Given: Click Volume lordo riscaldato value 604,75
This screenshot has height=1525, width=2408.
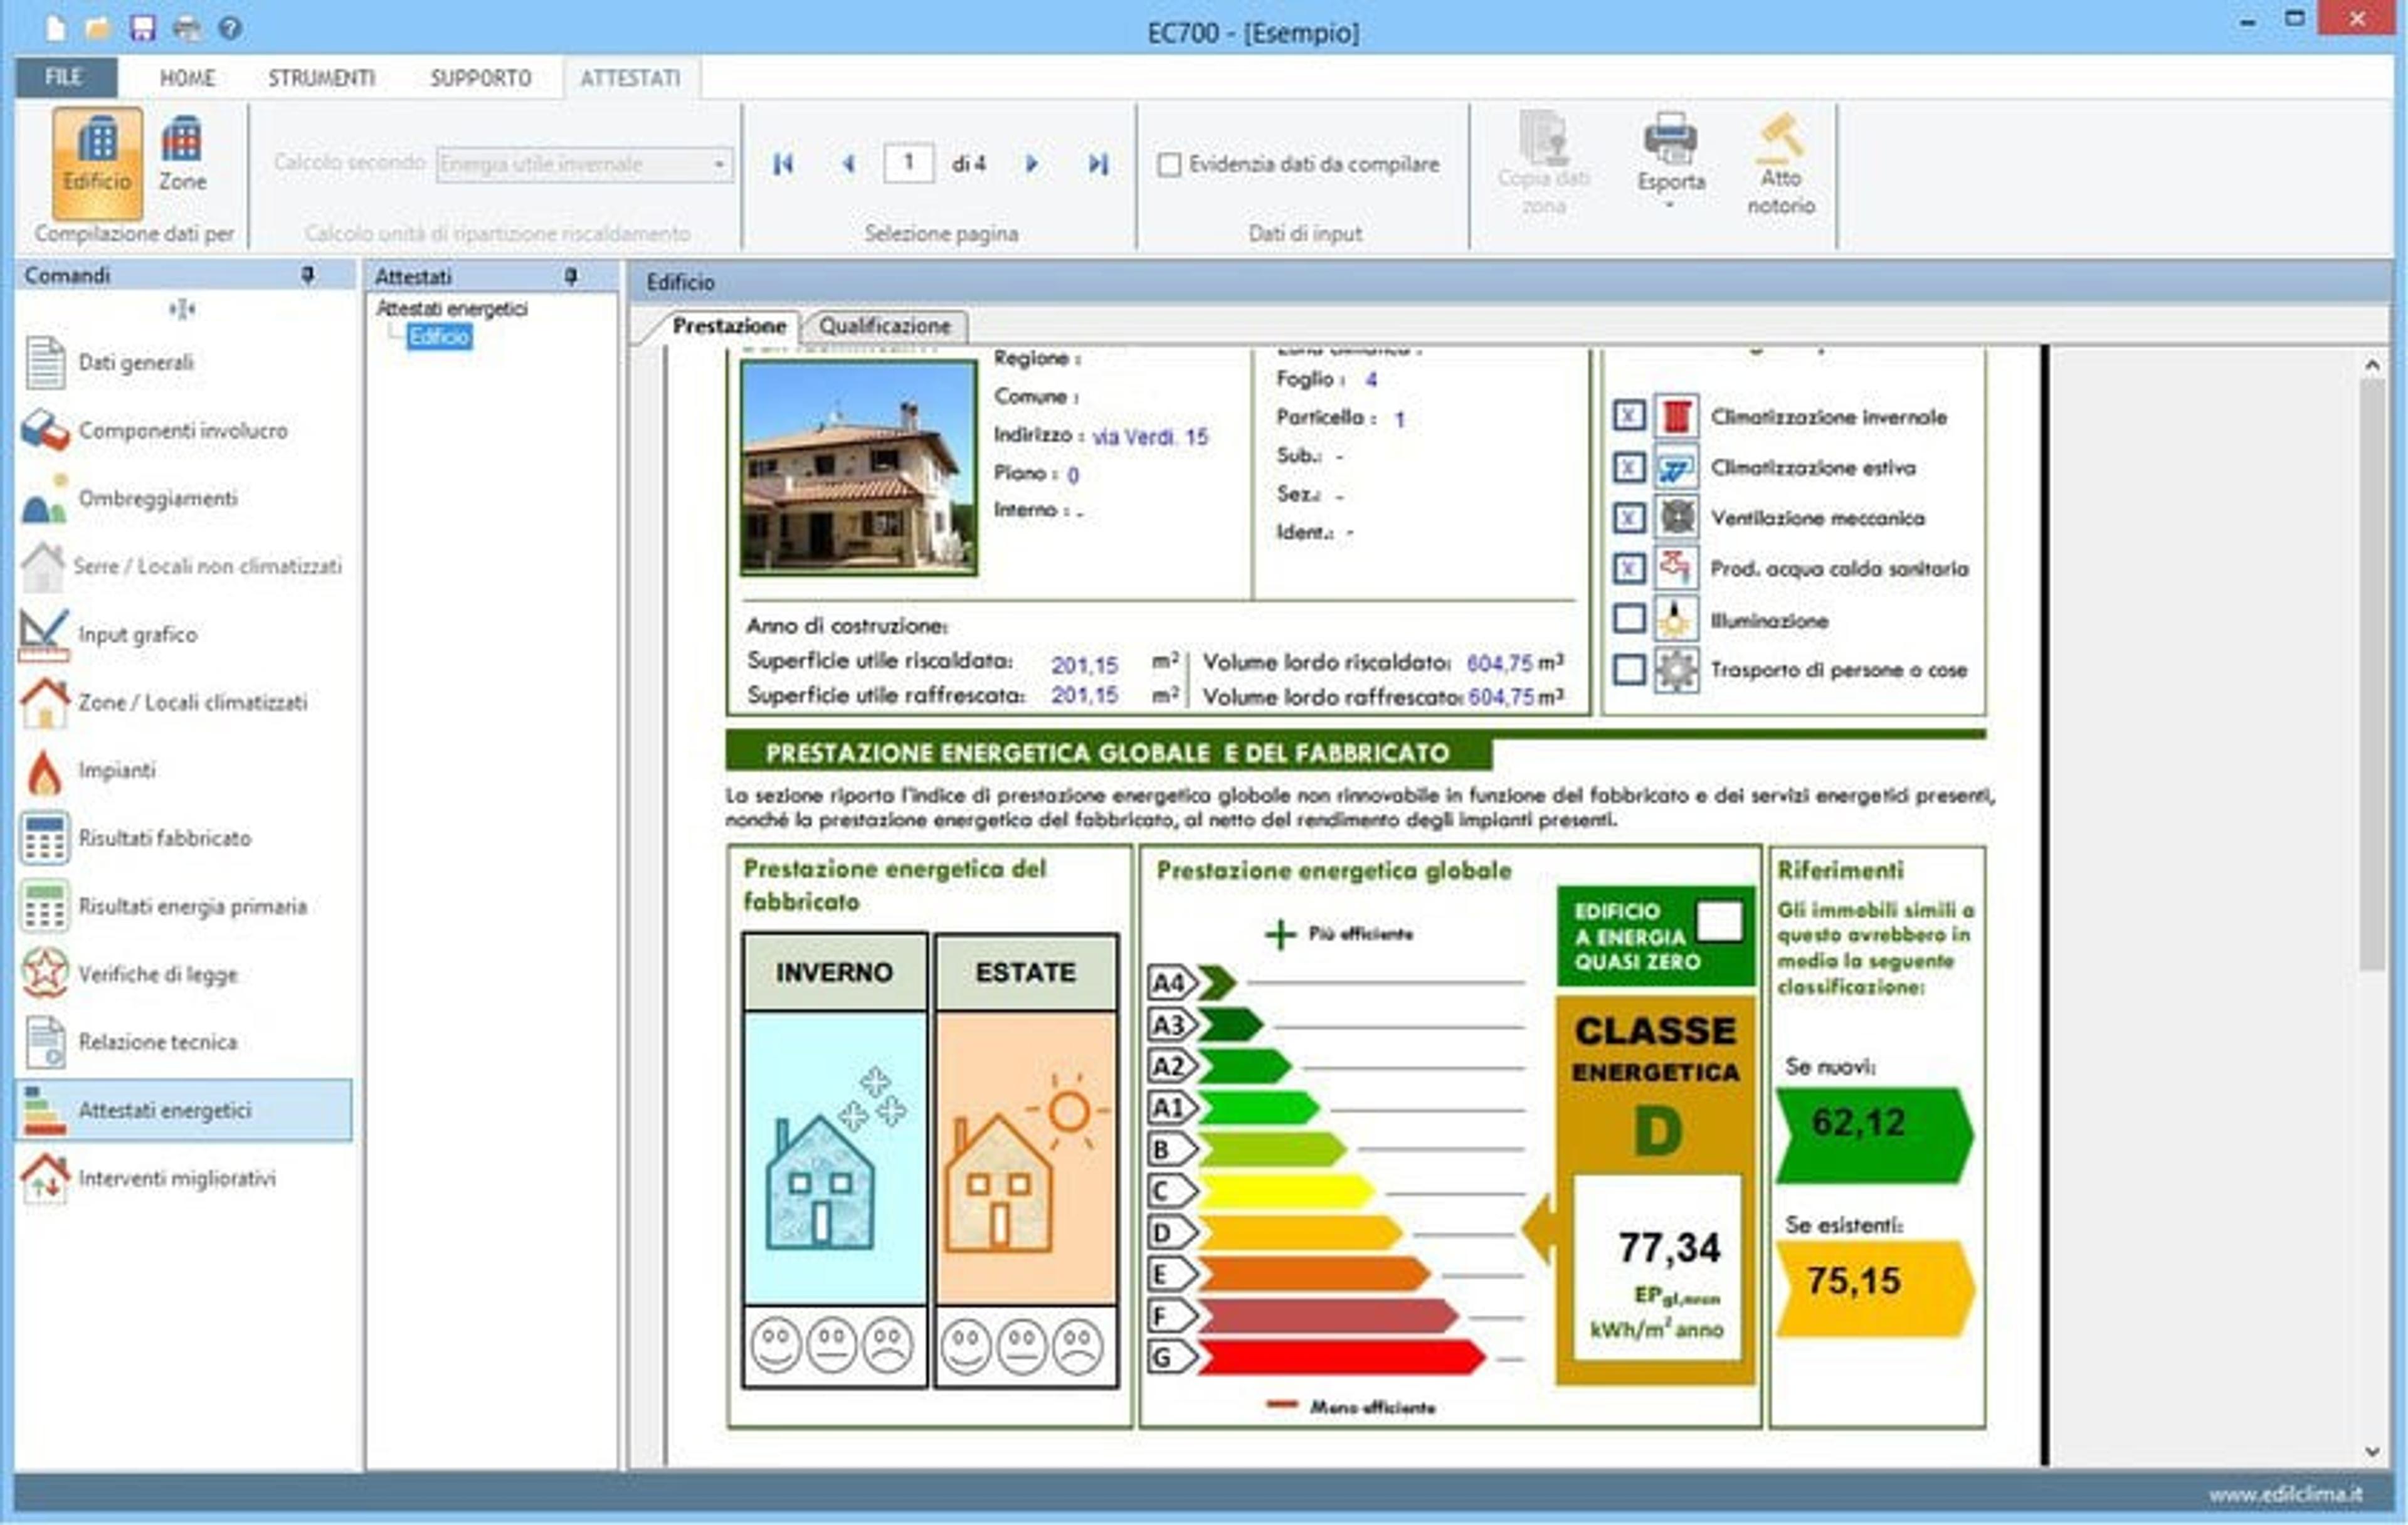Looking at the screenshot, I should (1500, 663).
